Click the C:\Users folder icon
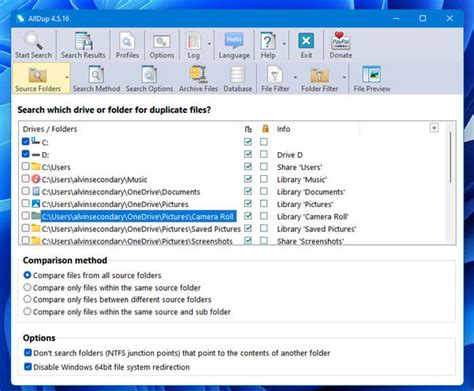Screen dimensions: 474x391 36,166
